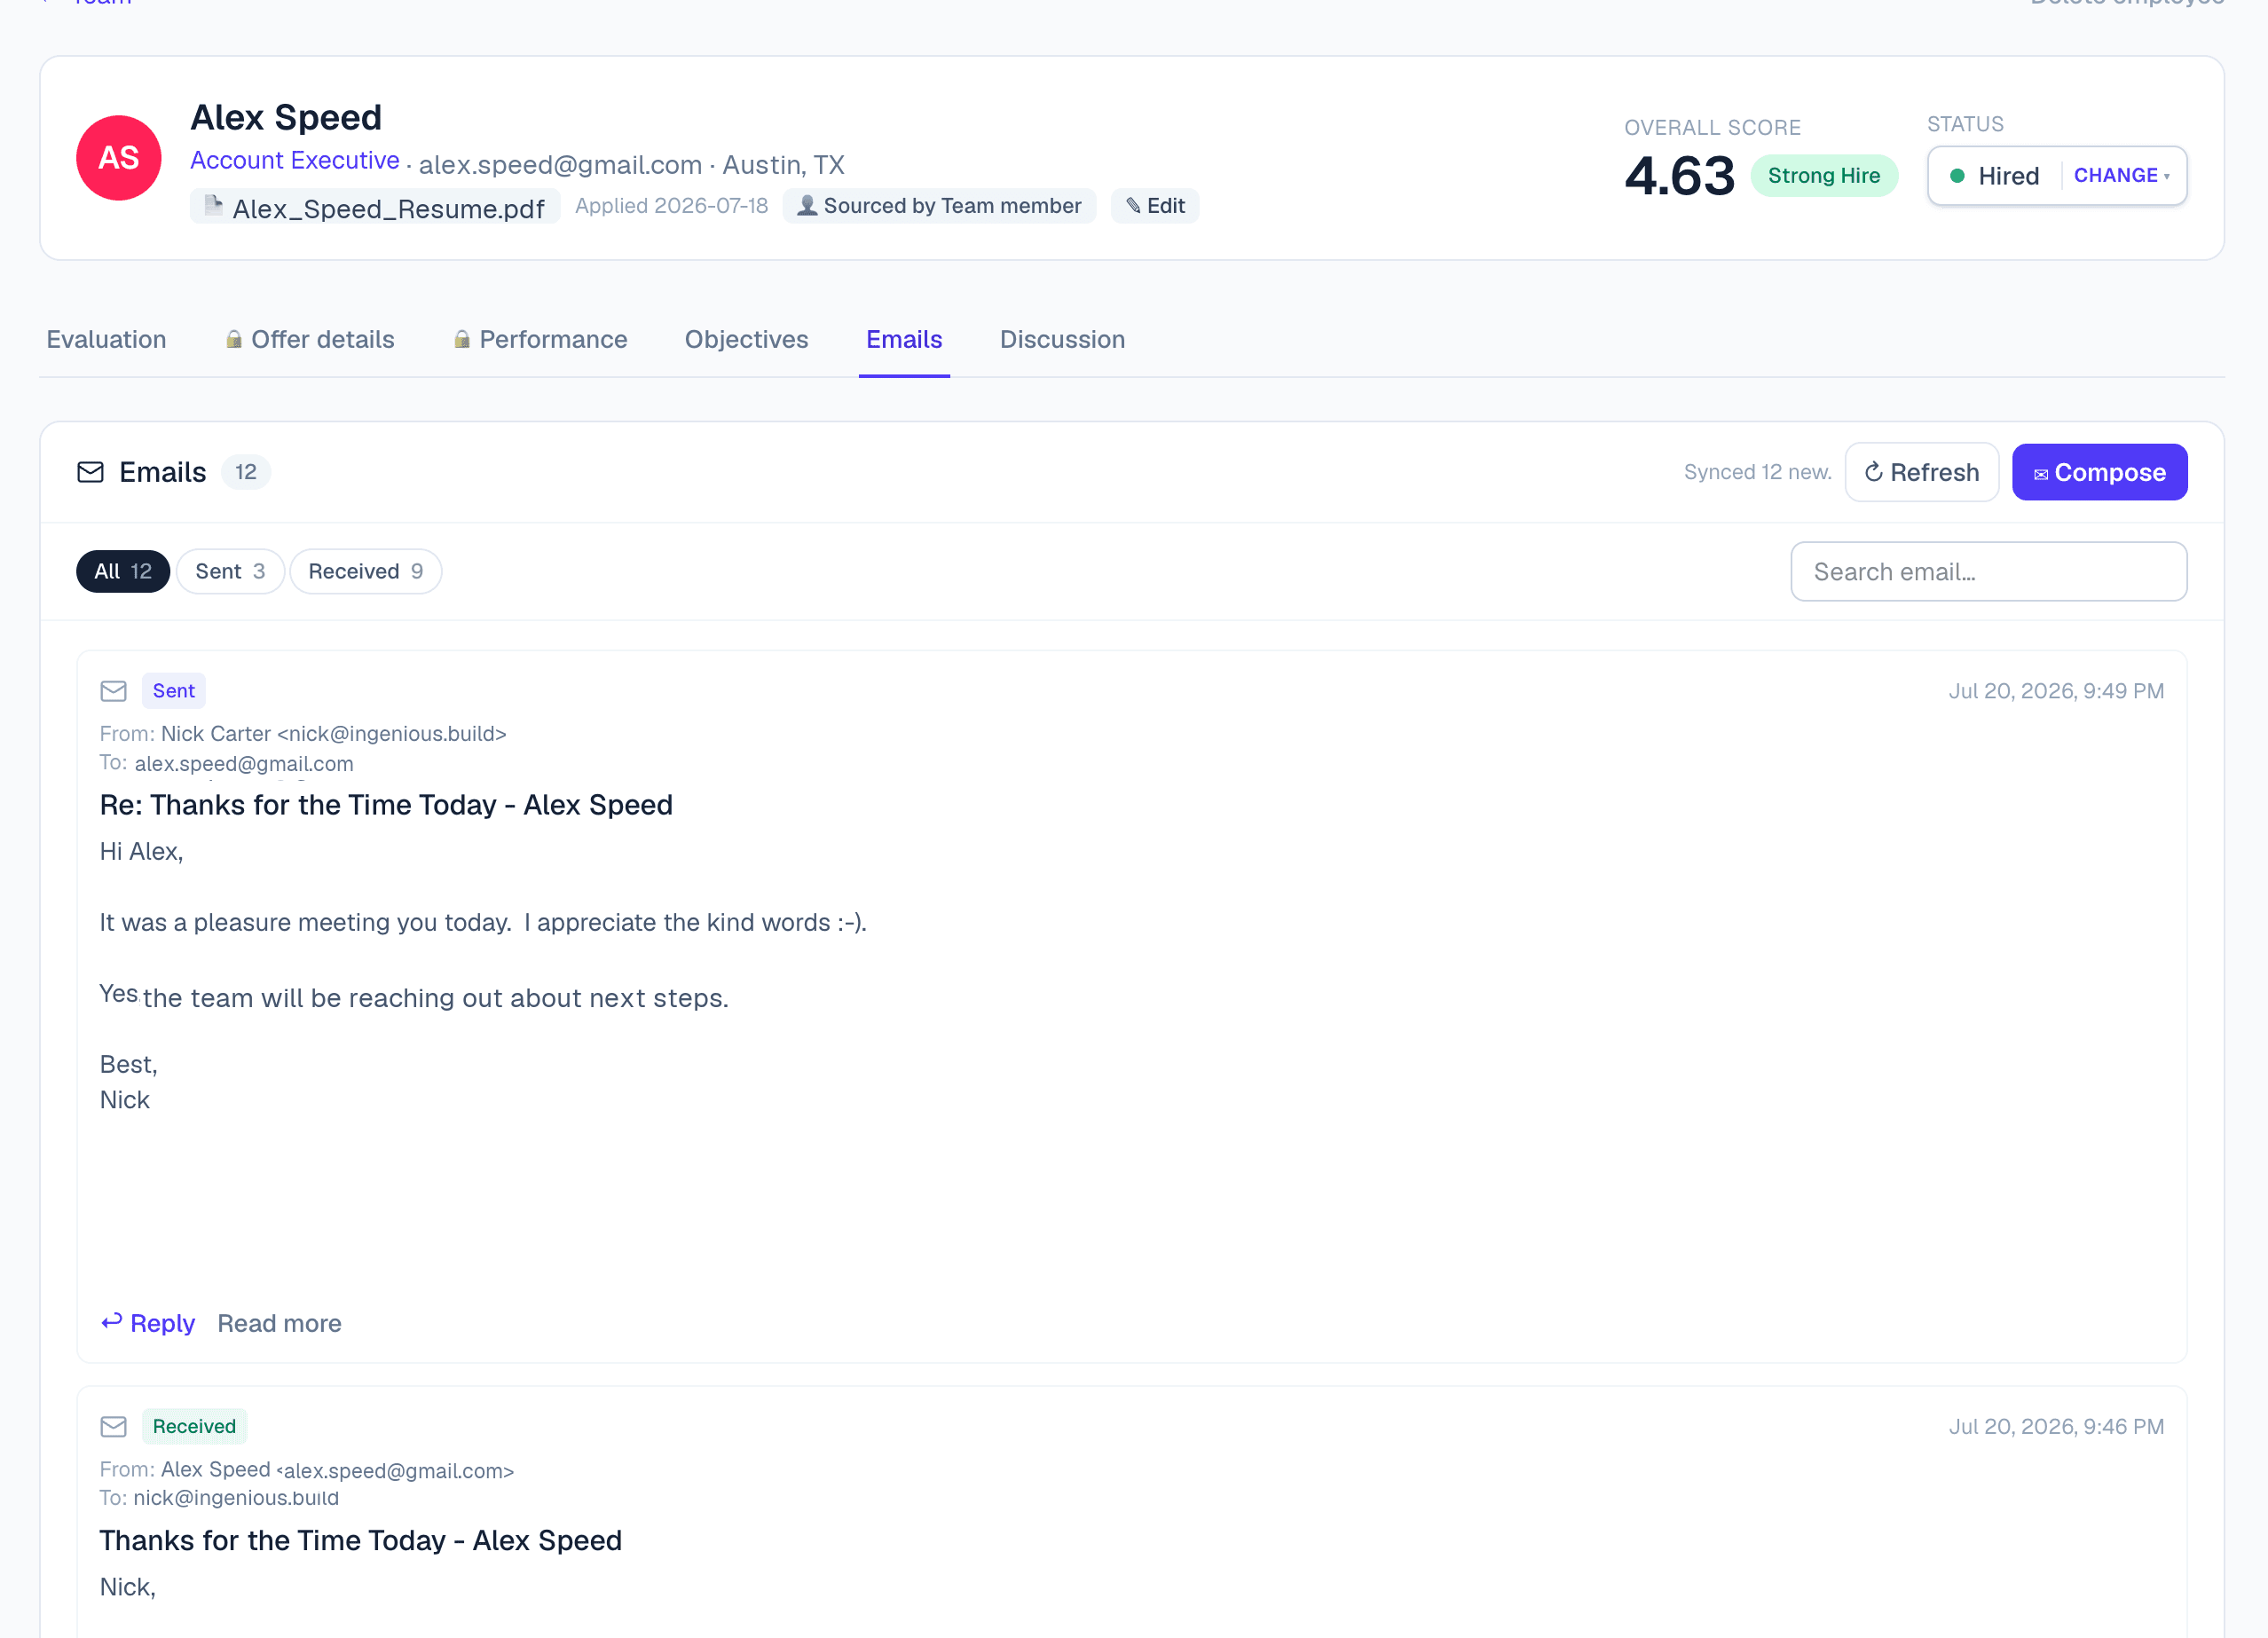Switch to the Evaluation tab
The image size is (2268, 1638).
click(106, 340)
